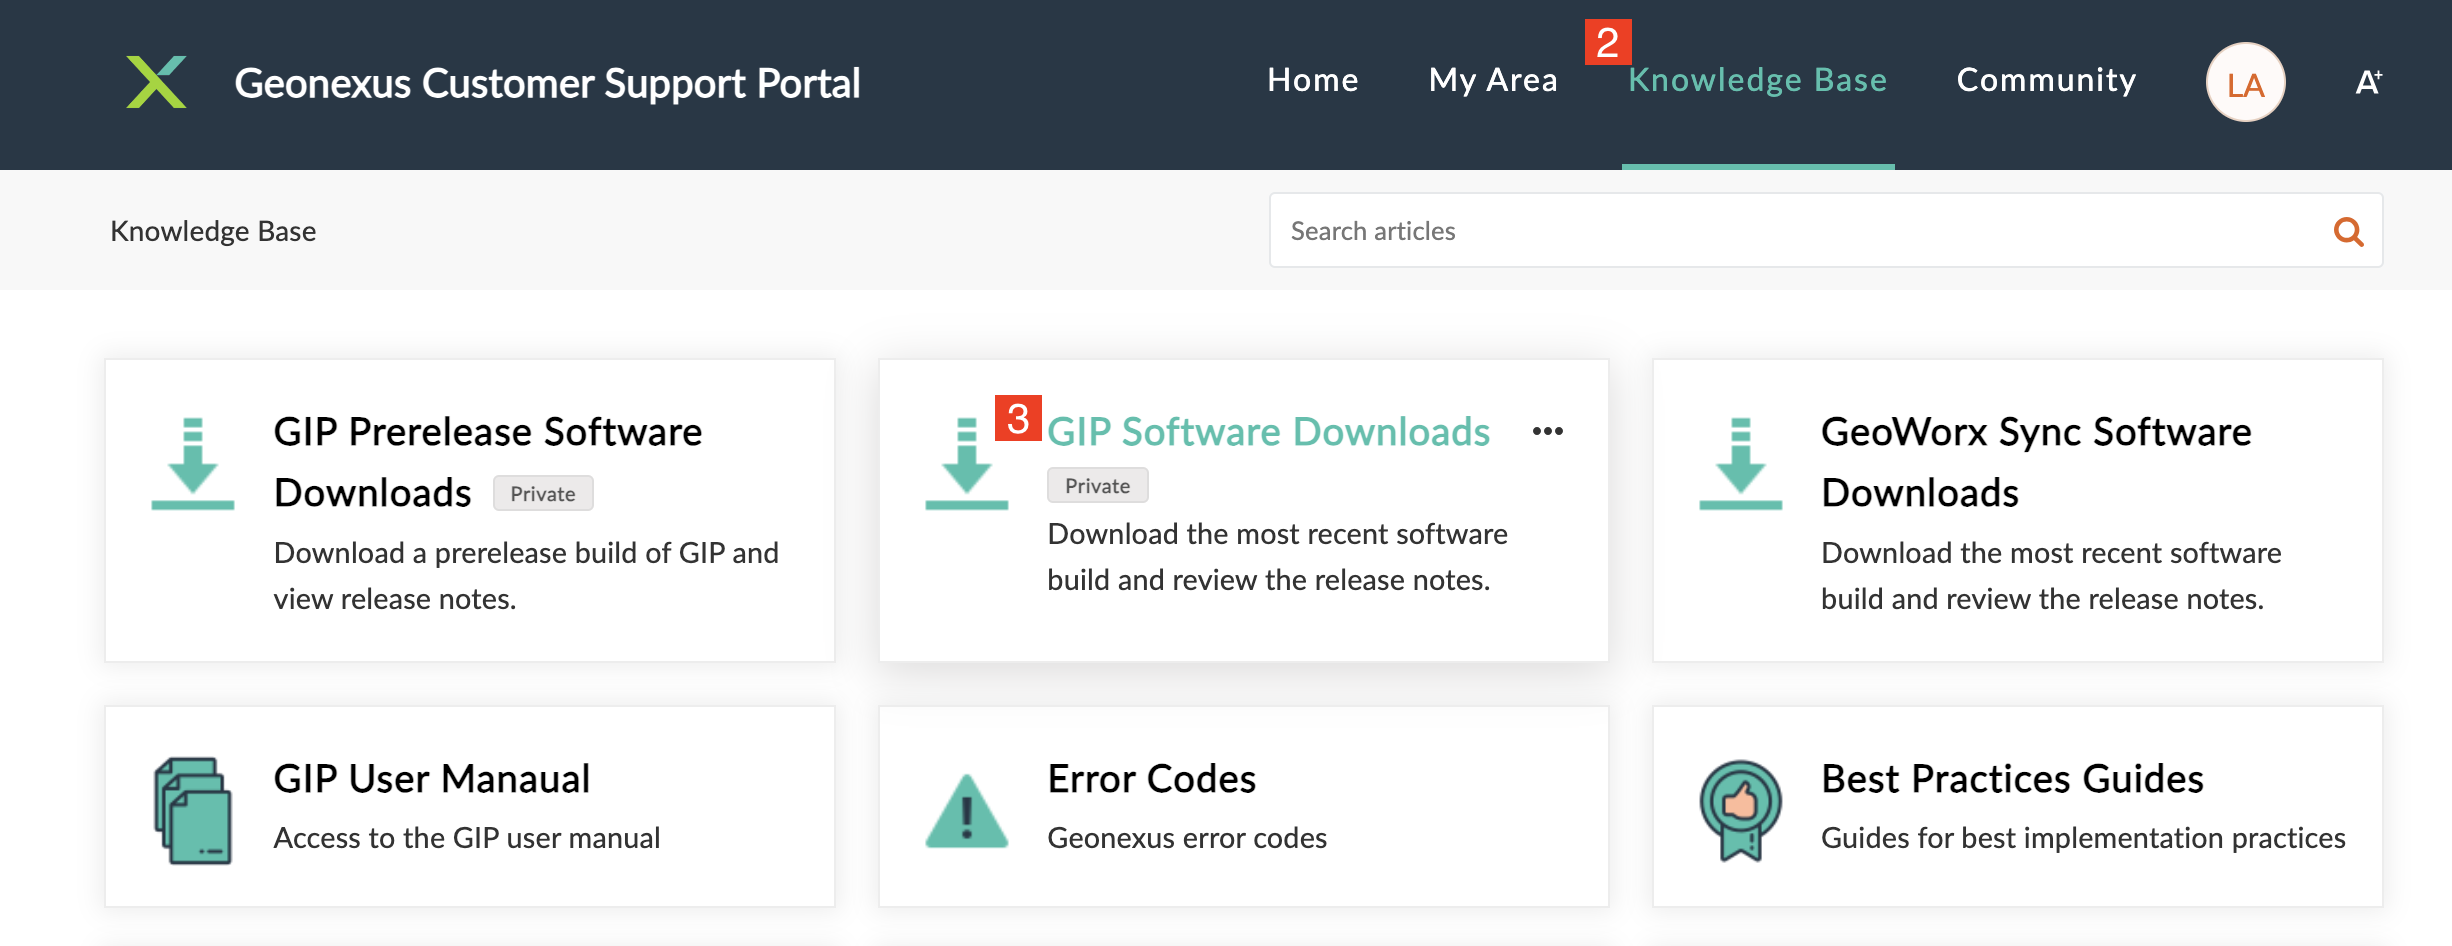Click GIP Software Downloads download arrow icon
Image resolution: width=2452 pixels, height=946 pixels.
(966, 463)
